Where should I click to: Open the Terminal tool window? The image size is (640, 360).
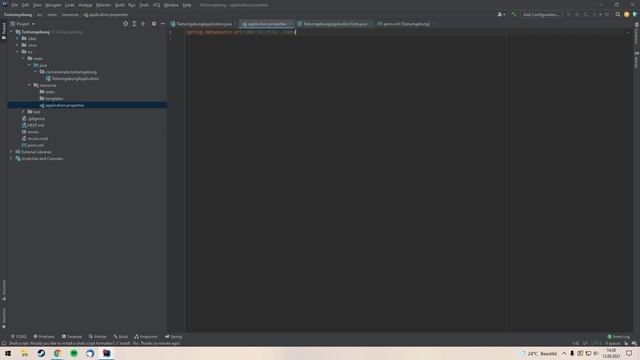coord(72,337)
